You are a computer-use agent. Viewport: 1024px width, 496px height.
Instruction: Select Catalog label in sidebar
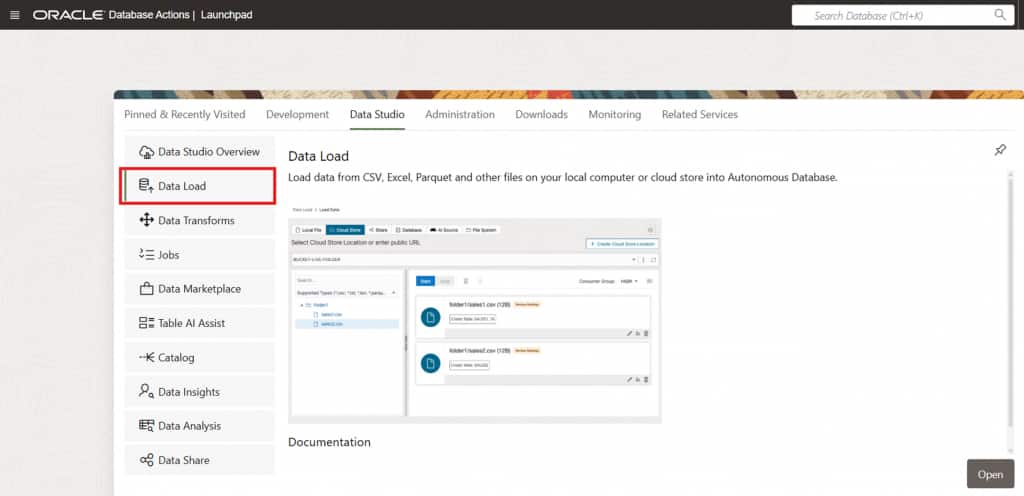tap(176, 358)
